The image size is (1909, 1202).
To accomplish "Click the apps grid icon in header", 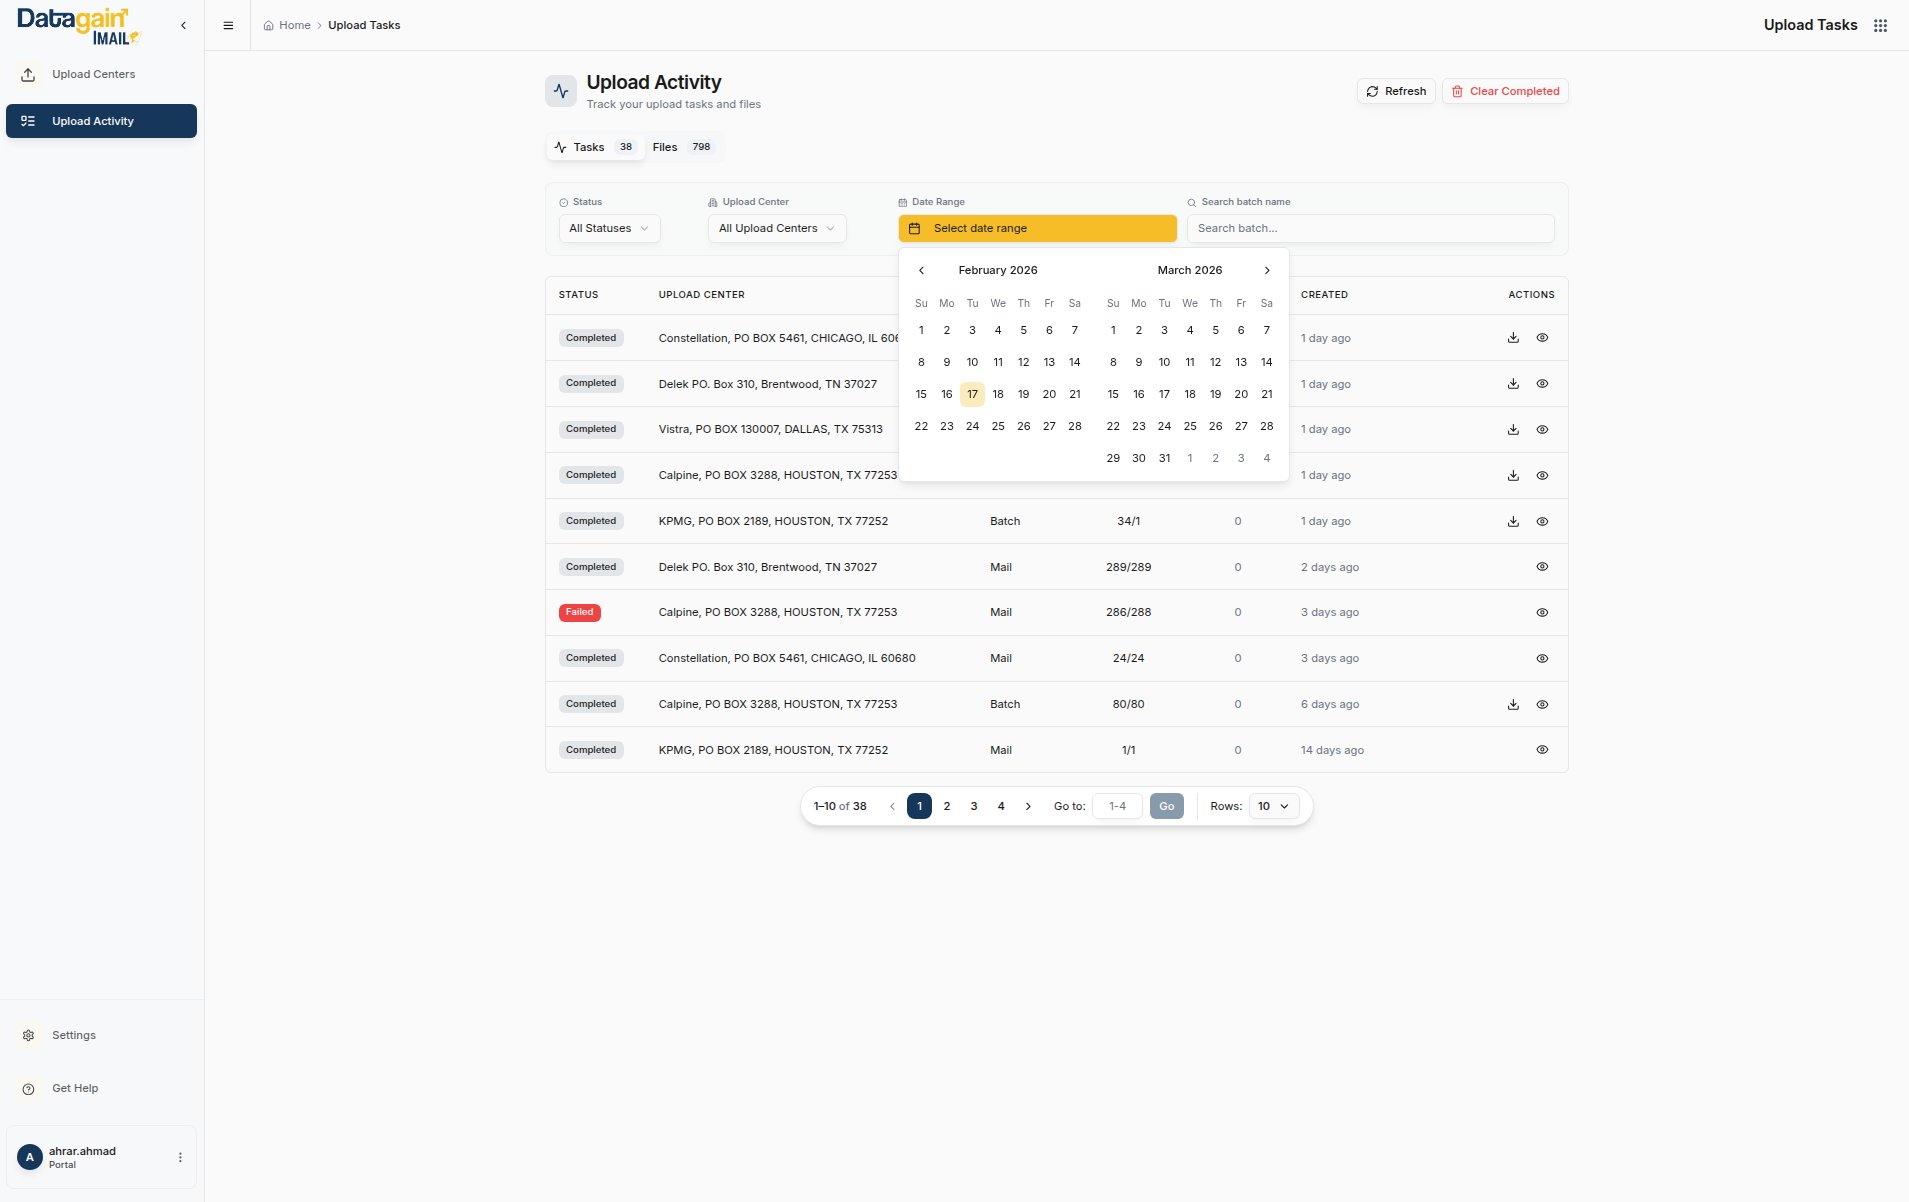I will (x=1880, y=26).
